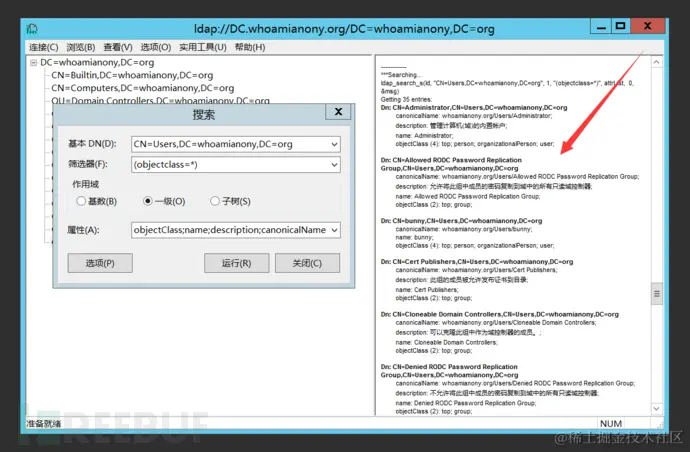Image resolution: width=690 pixels, height=452 pixels.
Task: Click the Dn: CN=Administrator result line
Action: (x=474, y=107)
